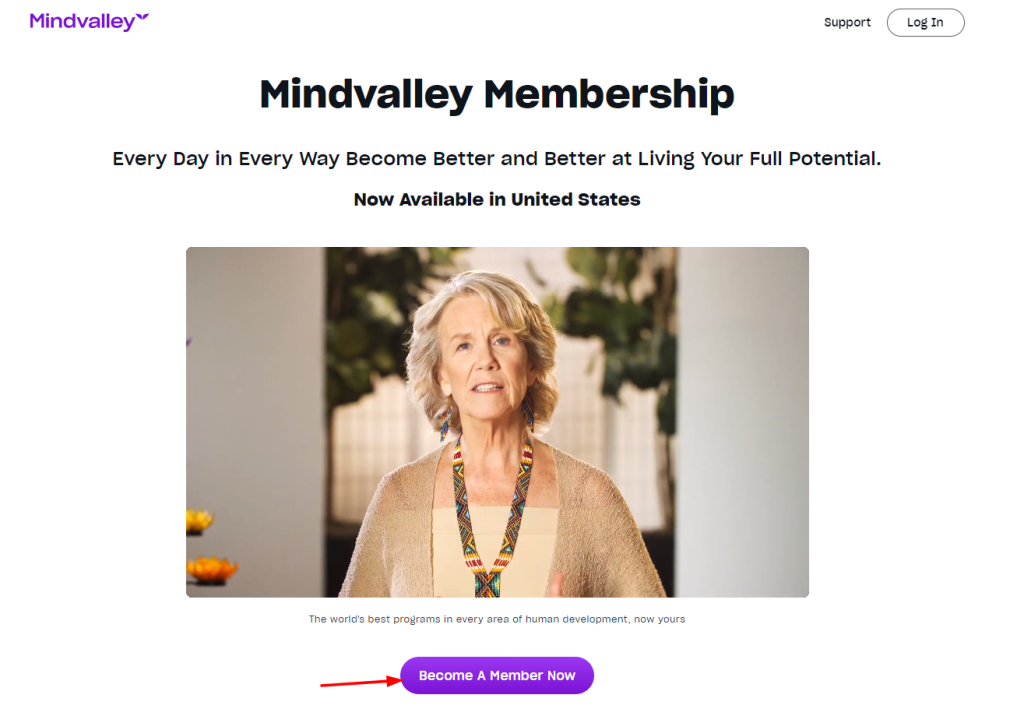Click the "Every Day in Every Way" tagline
The width and height of the screenshot is (1024, 716).
coord(496,159)
